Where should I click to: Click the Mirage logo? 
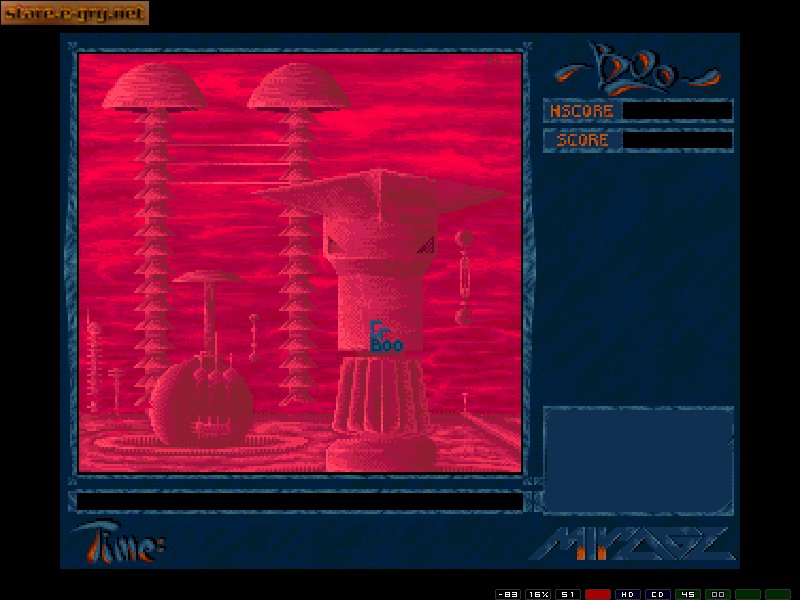click(633, 544)
